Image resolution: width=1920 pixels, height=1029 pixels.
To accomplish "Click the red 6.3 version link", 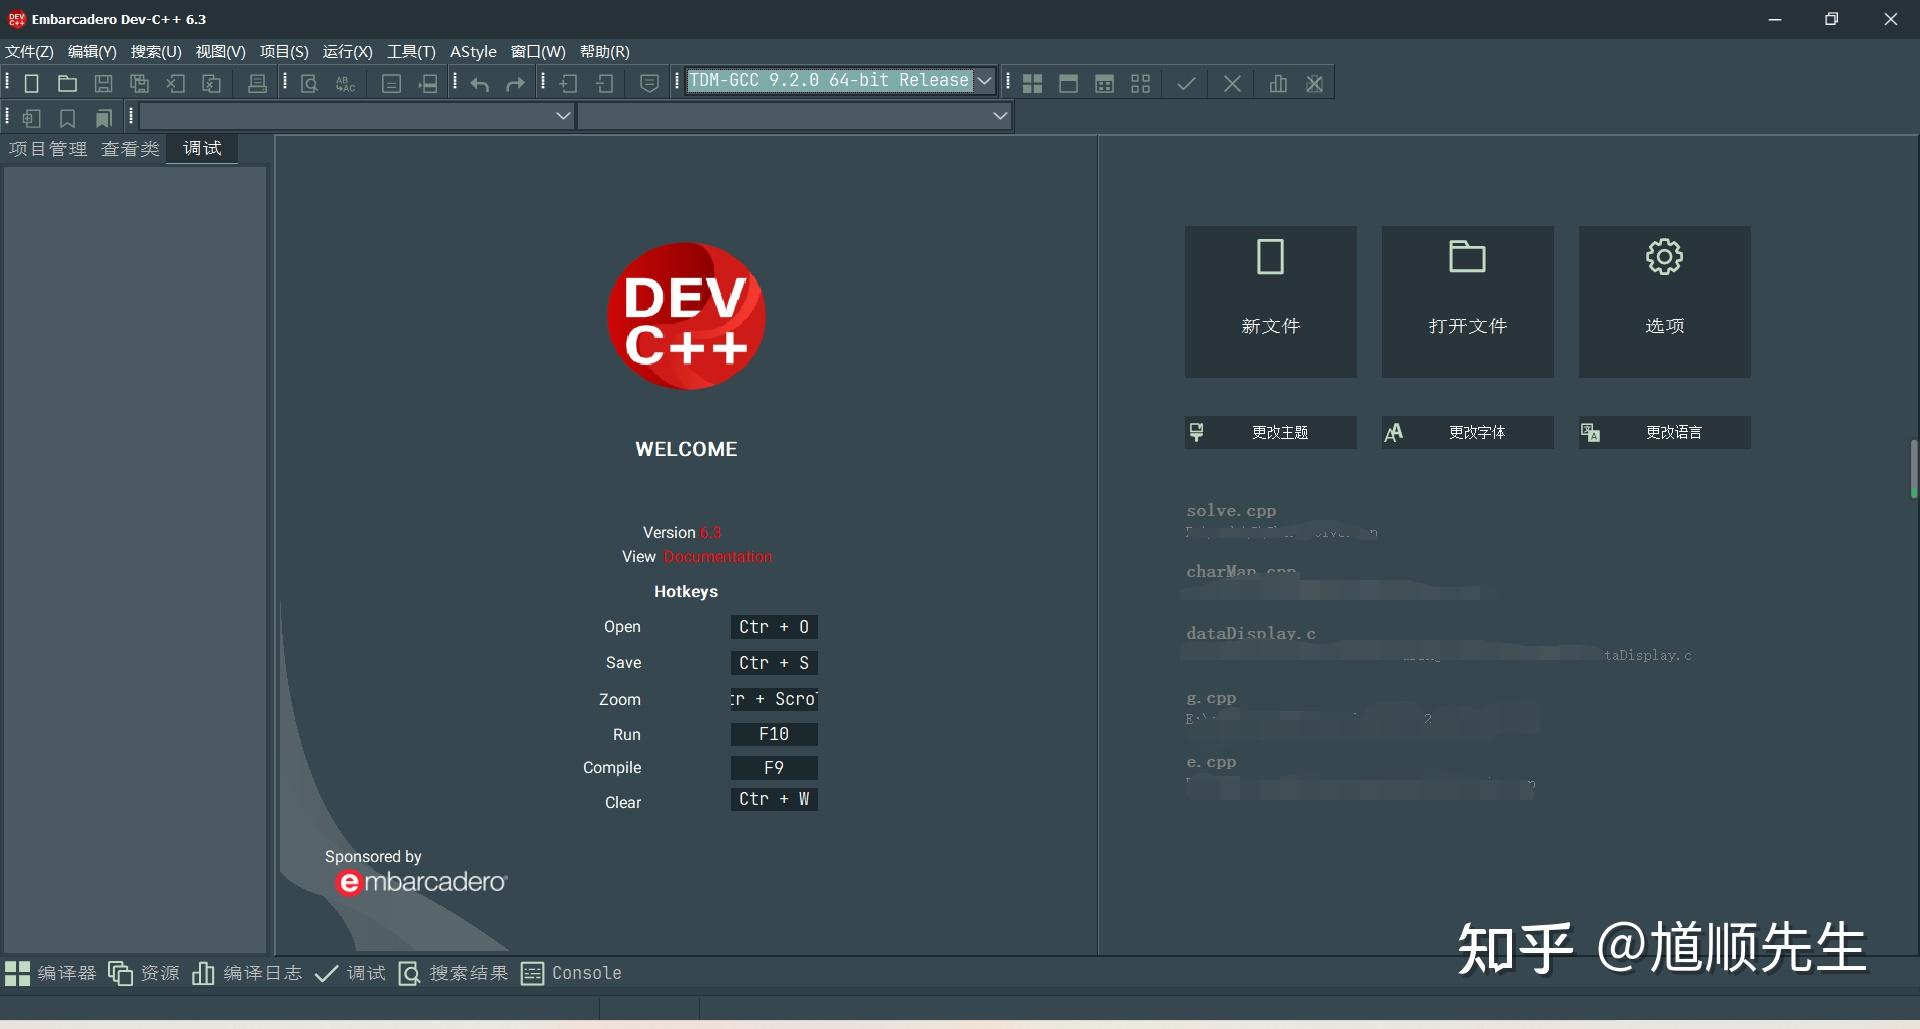I will (710, 533).
